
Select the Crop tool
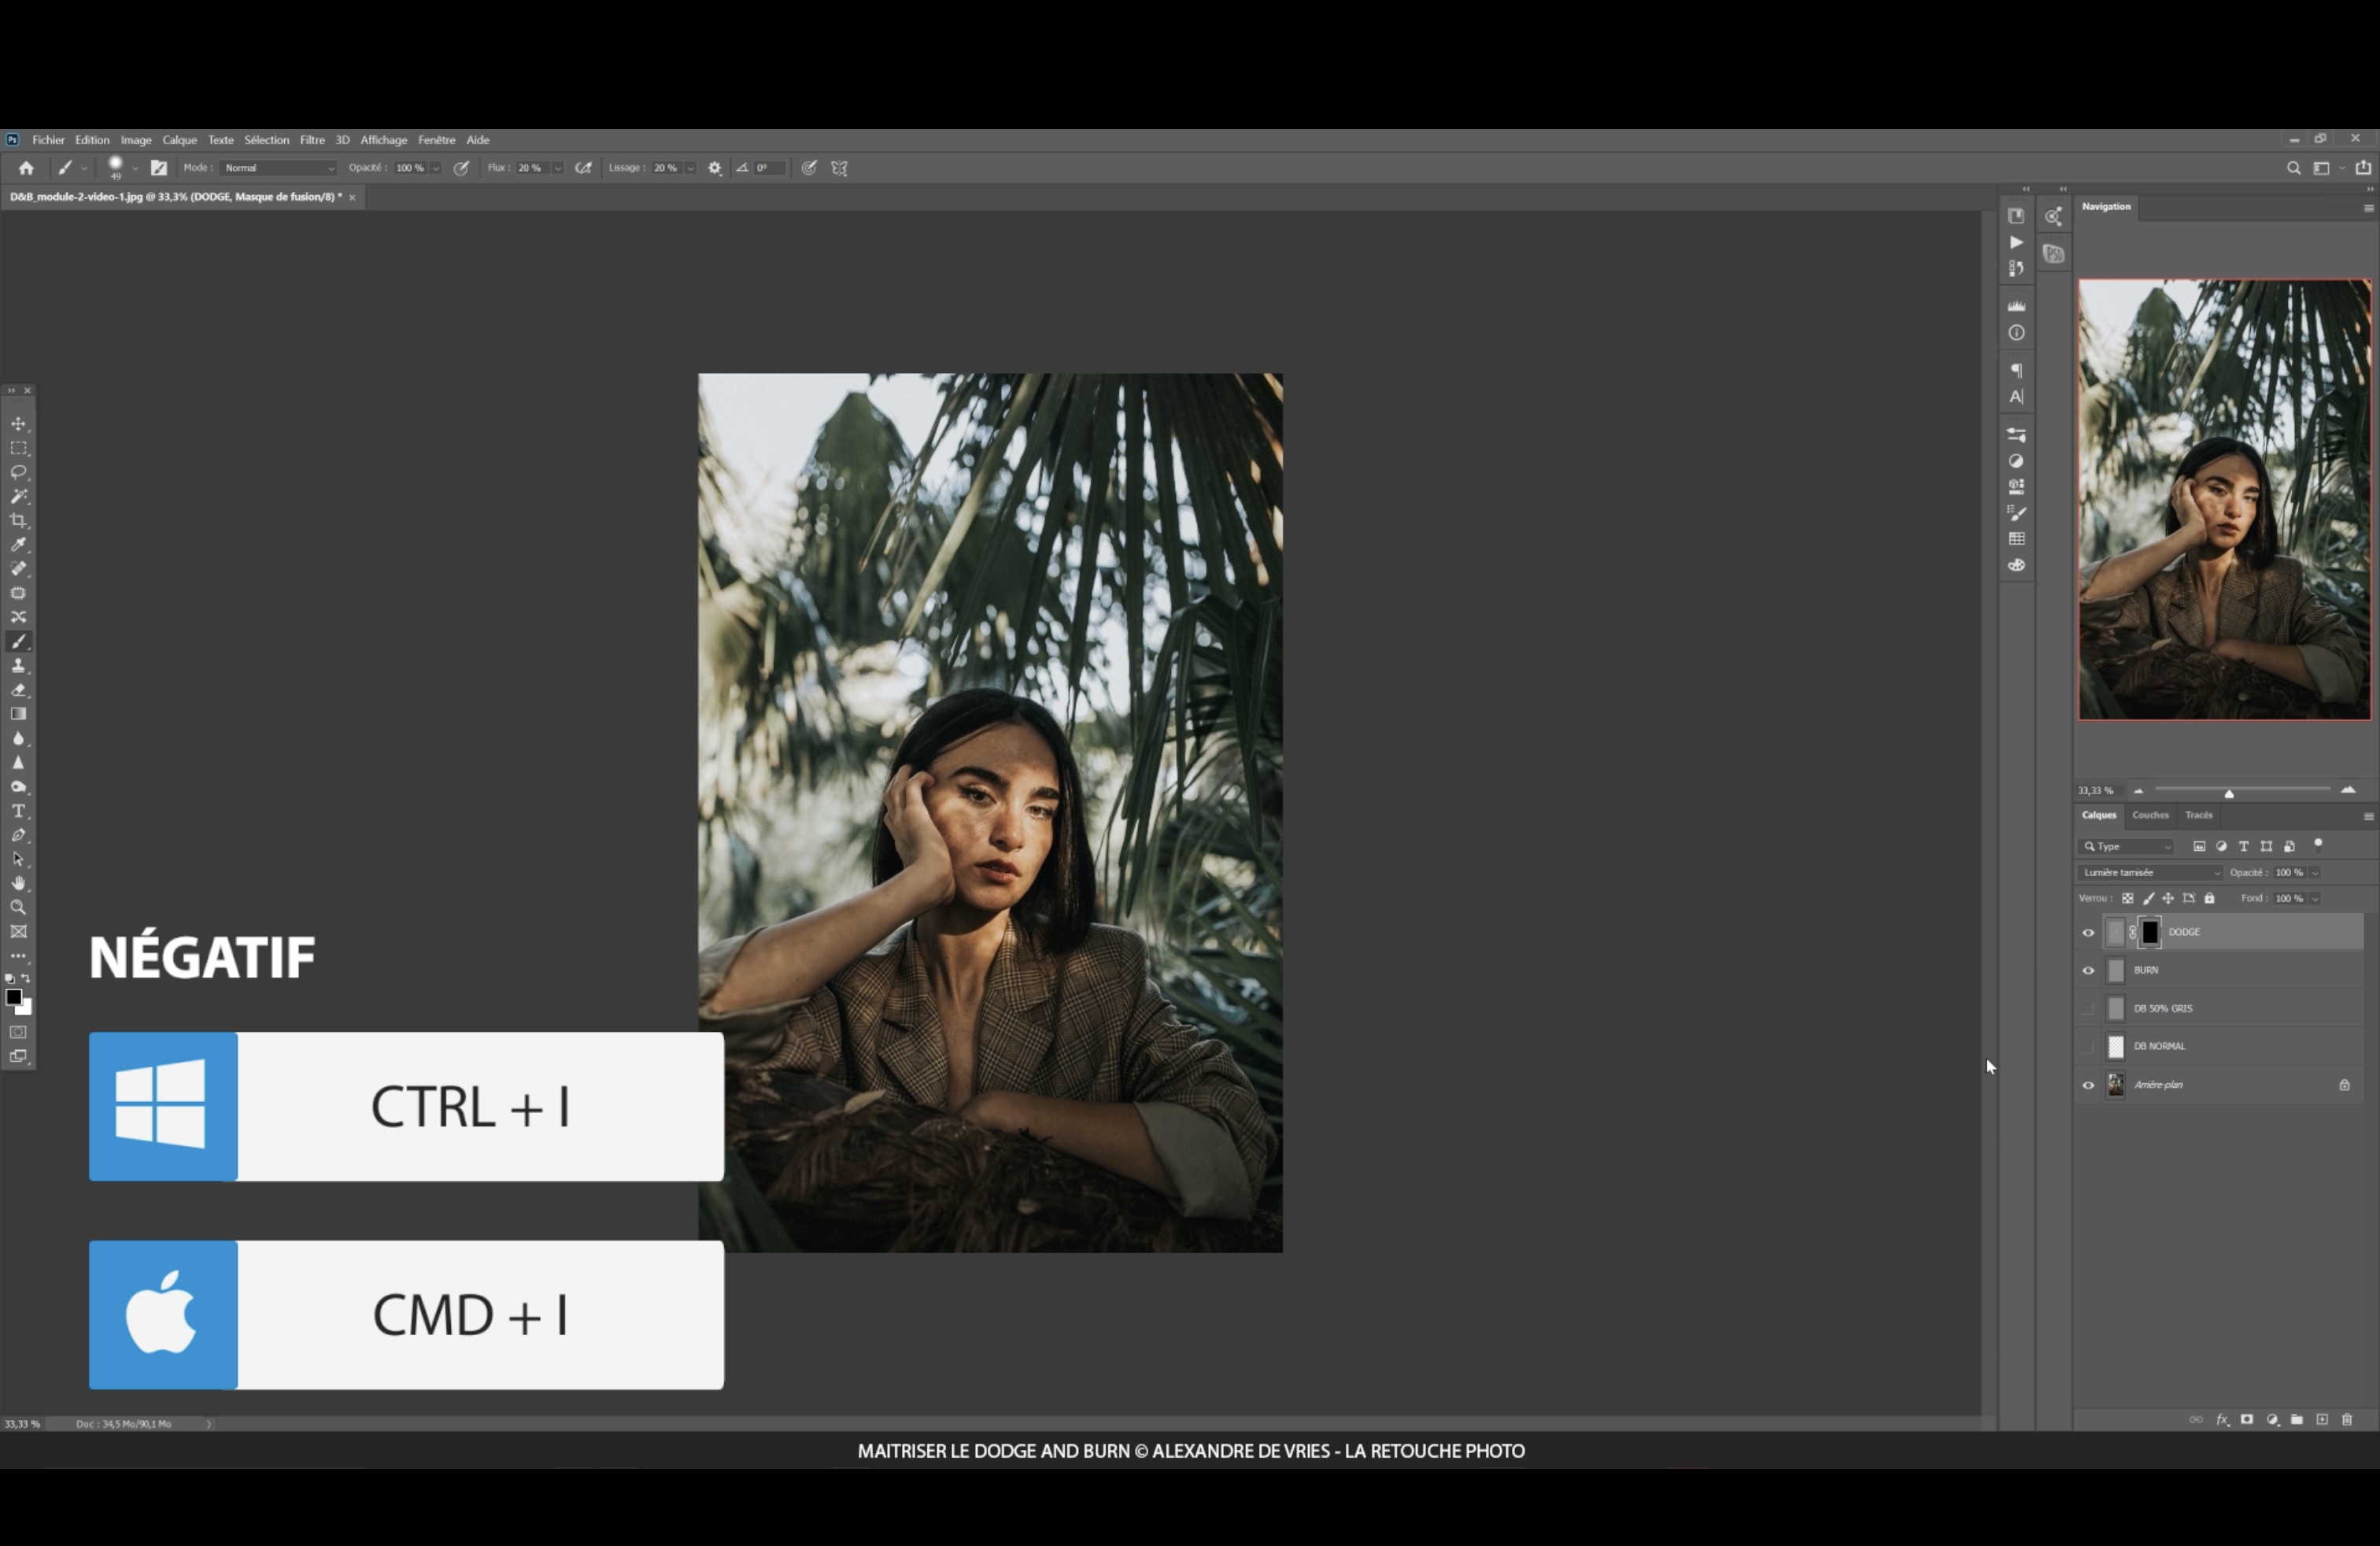[19, 521]
